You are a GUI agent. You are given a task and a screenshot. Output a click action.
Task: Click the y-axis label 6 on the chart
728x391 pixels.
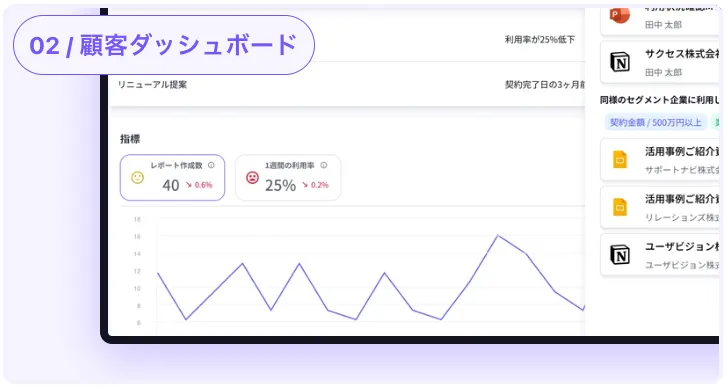pyautogui.click(x=138, y=323)
